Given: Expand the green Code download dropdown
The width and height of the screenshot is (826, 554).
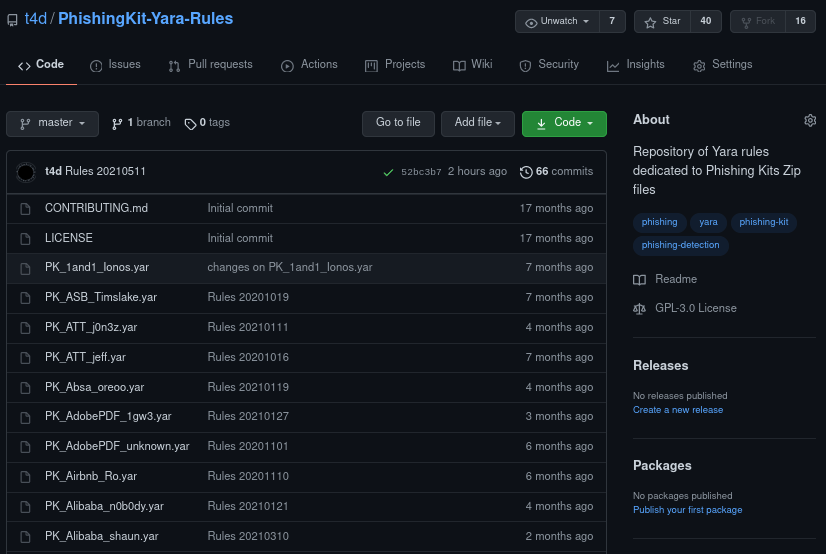Looking at the screenshot, I should coord(564,123).
